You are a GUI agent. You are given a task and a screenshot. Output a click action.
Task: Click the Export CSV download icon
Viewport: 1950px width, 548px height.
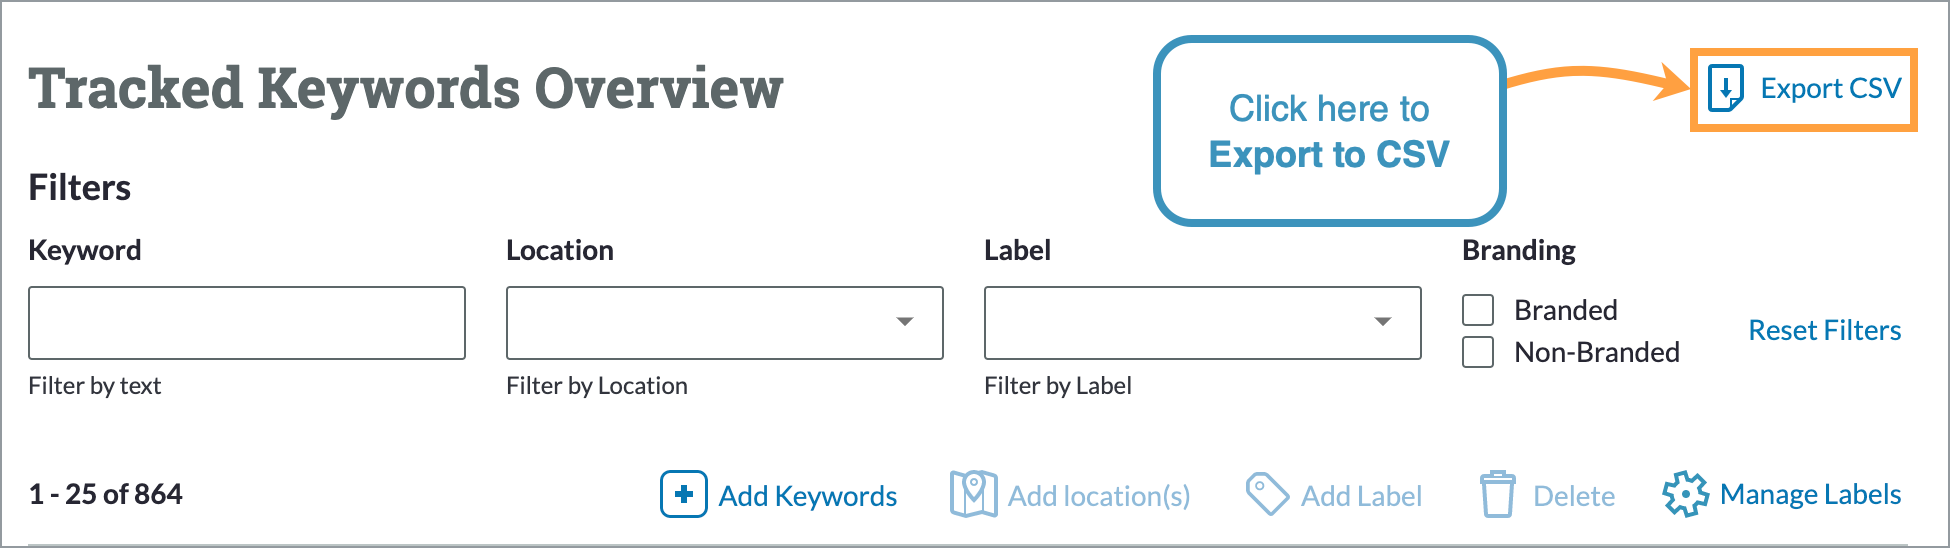[x=1726, y=88]
